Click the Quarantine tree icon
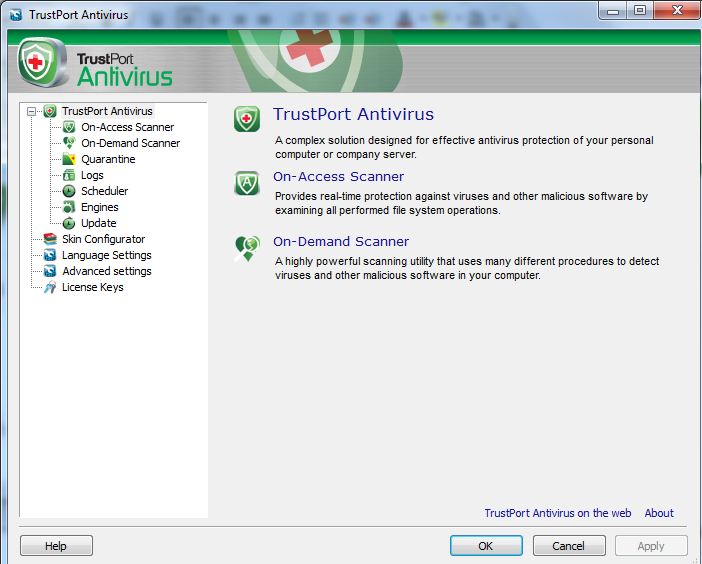Viewport: 702px width, 564px height. [x=69, y=159]
